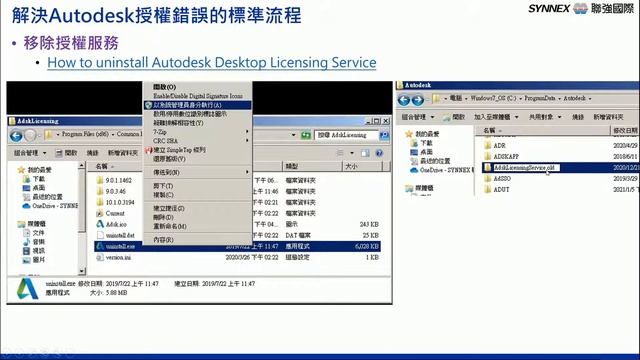Click 新增資料夾 in AdskLicensing toolbar
640x360 pixels.
click(x=123, y=153)
